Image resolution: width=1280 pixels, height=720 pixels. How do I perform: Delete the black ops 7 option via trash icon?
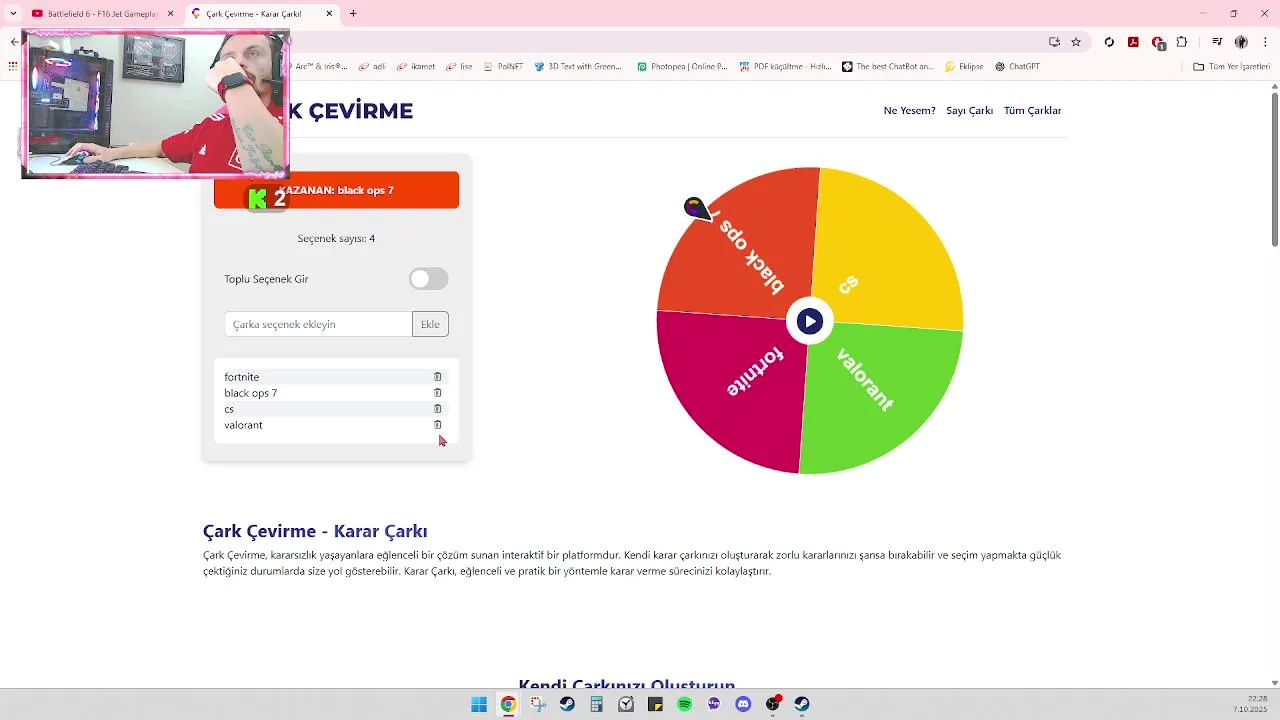tap(437, 393)
